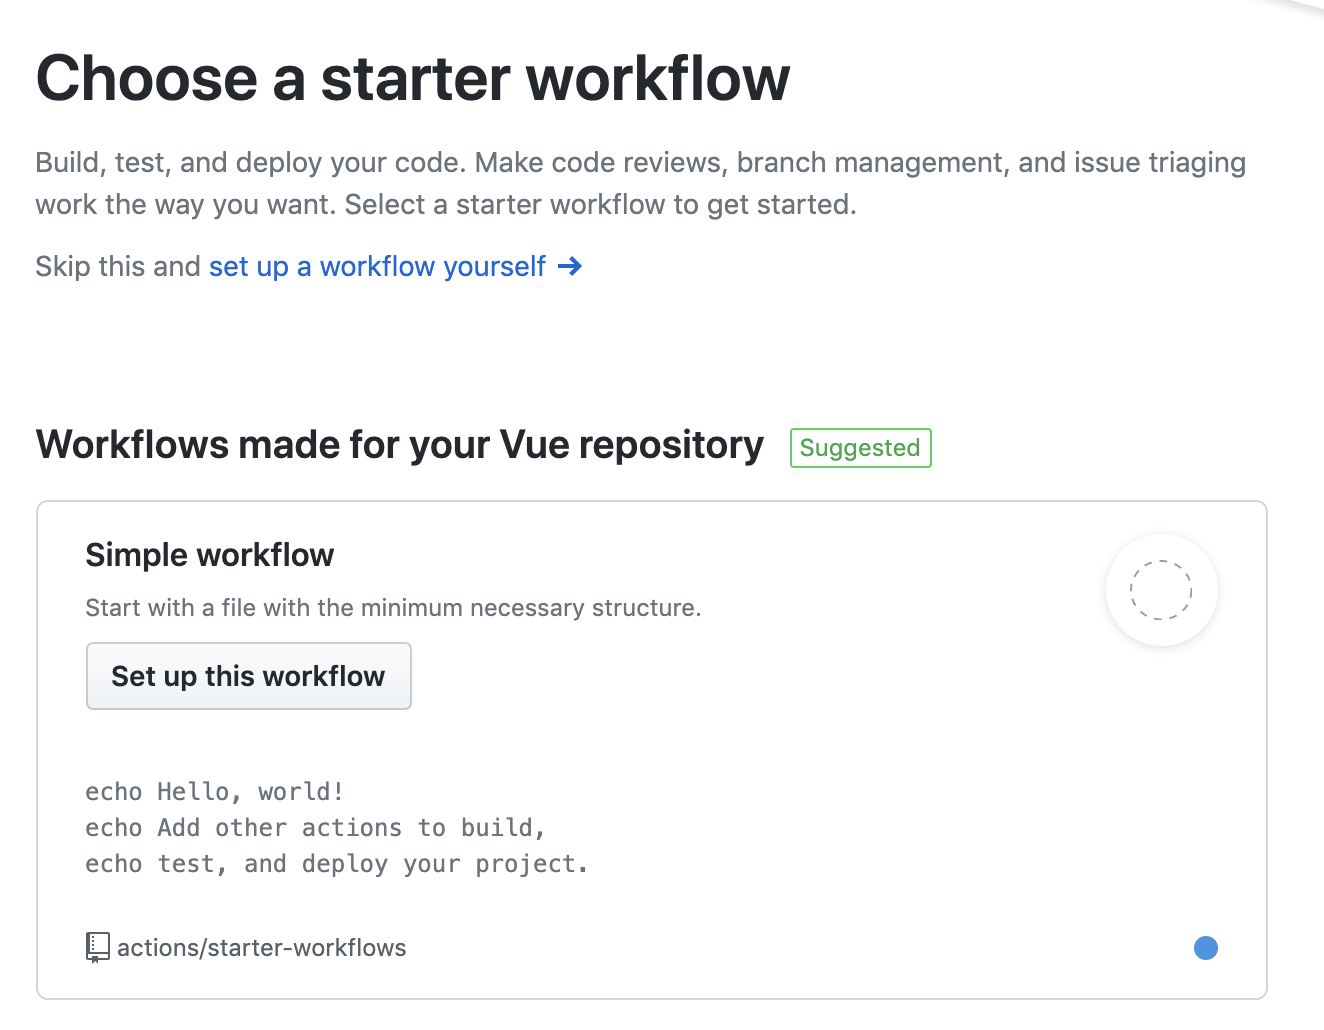The height and width of the screenshot is (1030, 1324).
Task: Click the "echo Hello, world!" code line
Action: (x=215, y=792)
